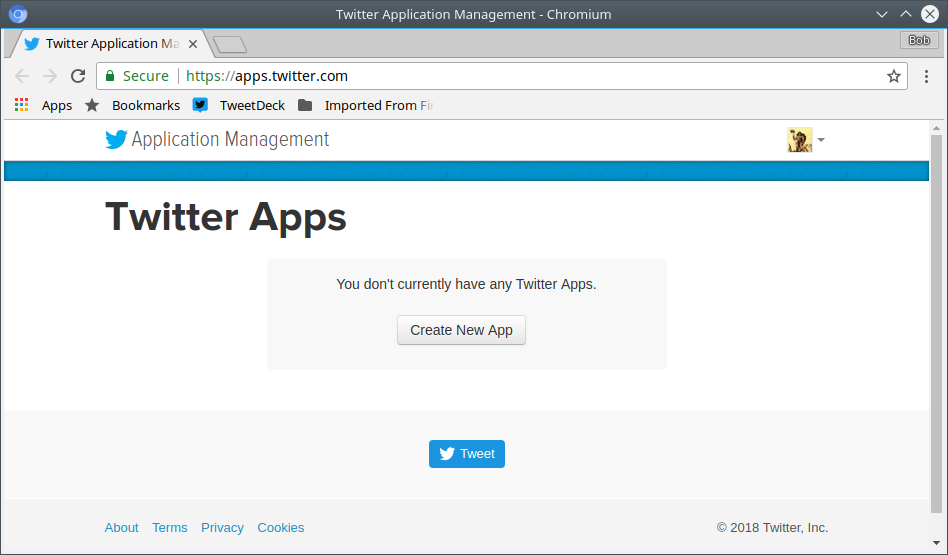Click the address bar URL field
Viewport: 948px width, 555px height.
[502, 76]
